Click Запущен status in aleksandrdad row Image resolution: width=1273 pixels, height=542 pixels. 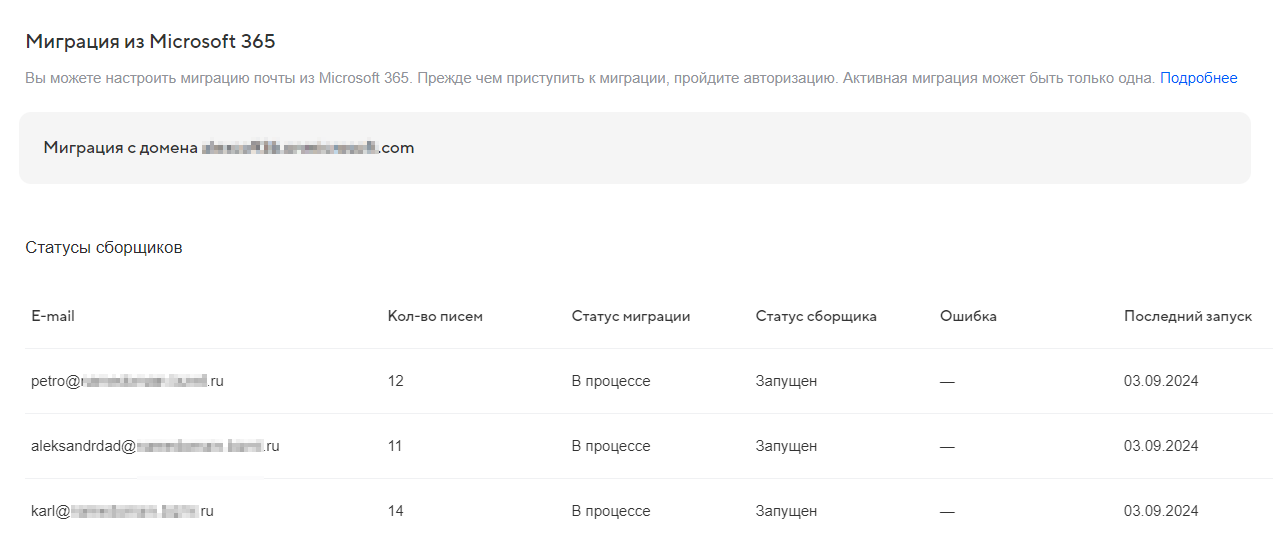pos(786,446)
